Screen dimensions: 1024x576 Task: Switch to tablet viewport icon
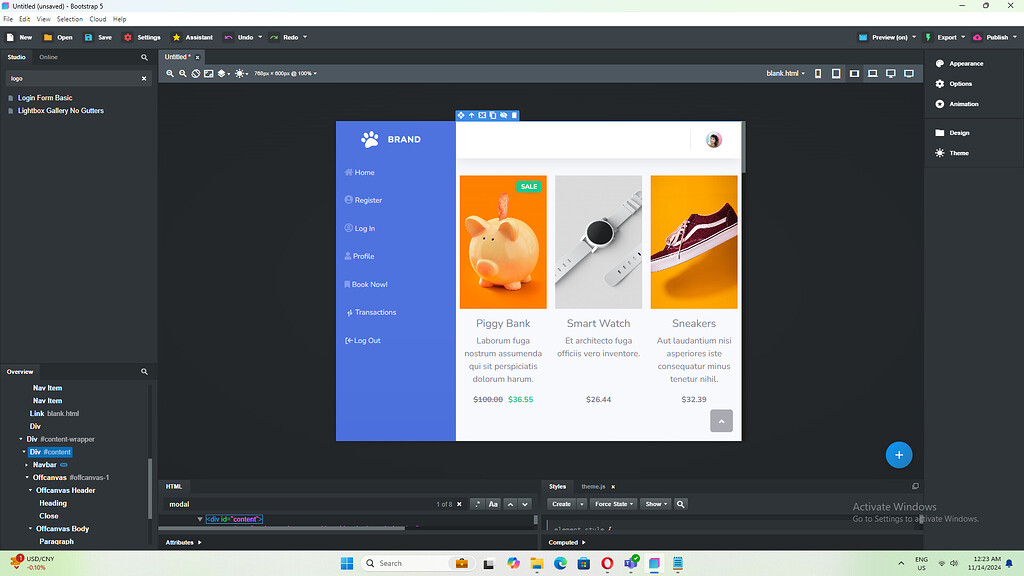coord(835,73)
